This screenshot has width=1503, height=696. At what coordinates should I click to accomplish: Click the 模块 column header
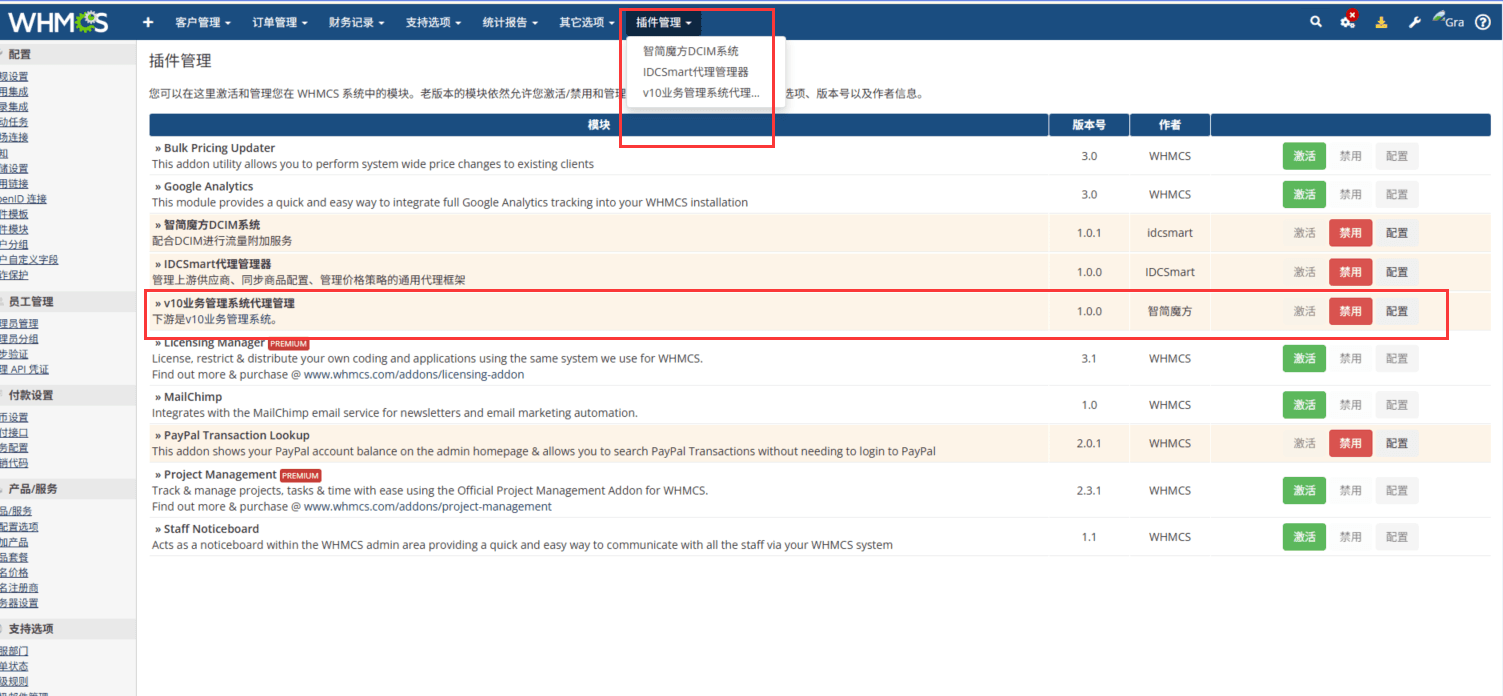[x=599, y=125]
